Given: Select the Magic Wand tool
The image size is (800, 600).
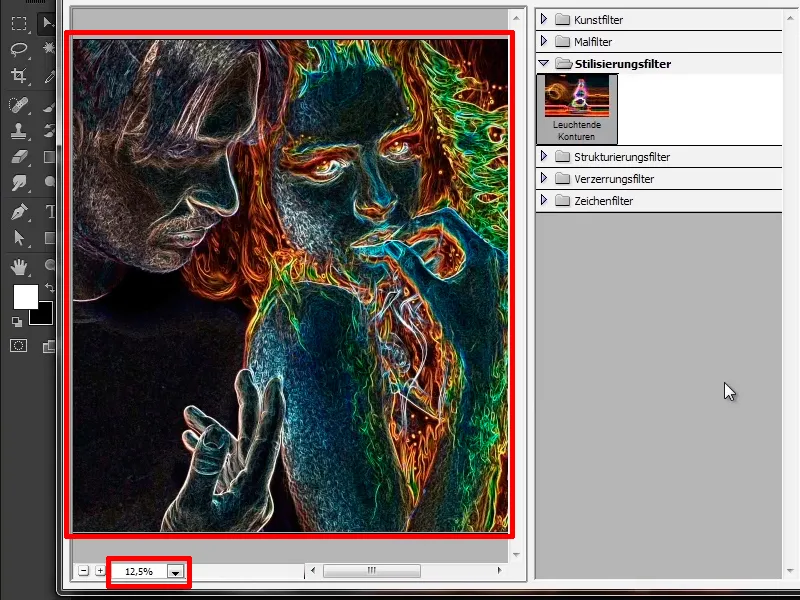Looking at the screenshot, I should tap(48, 48).
